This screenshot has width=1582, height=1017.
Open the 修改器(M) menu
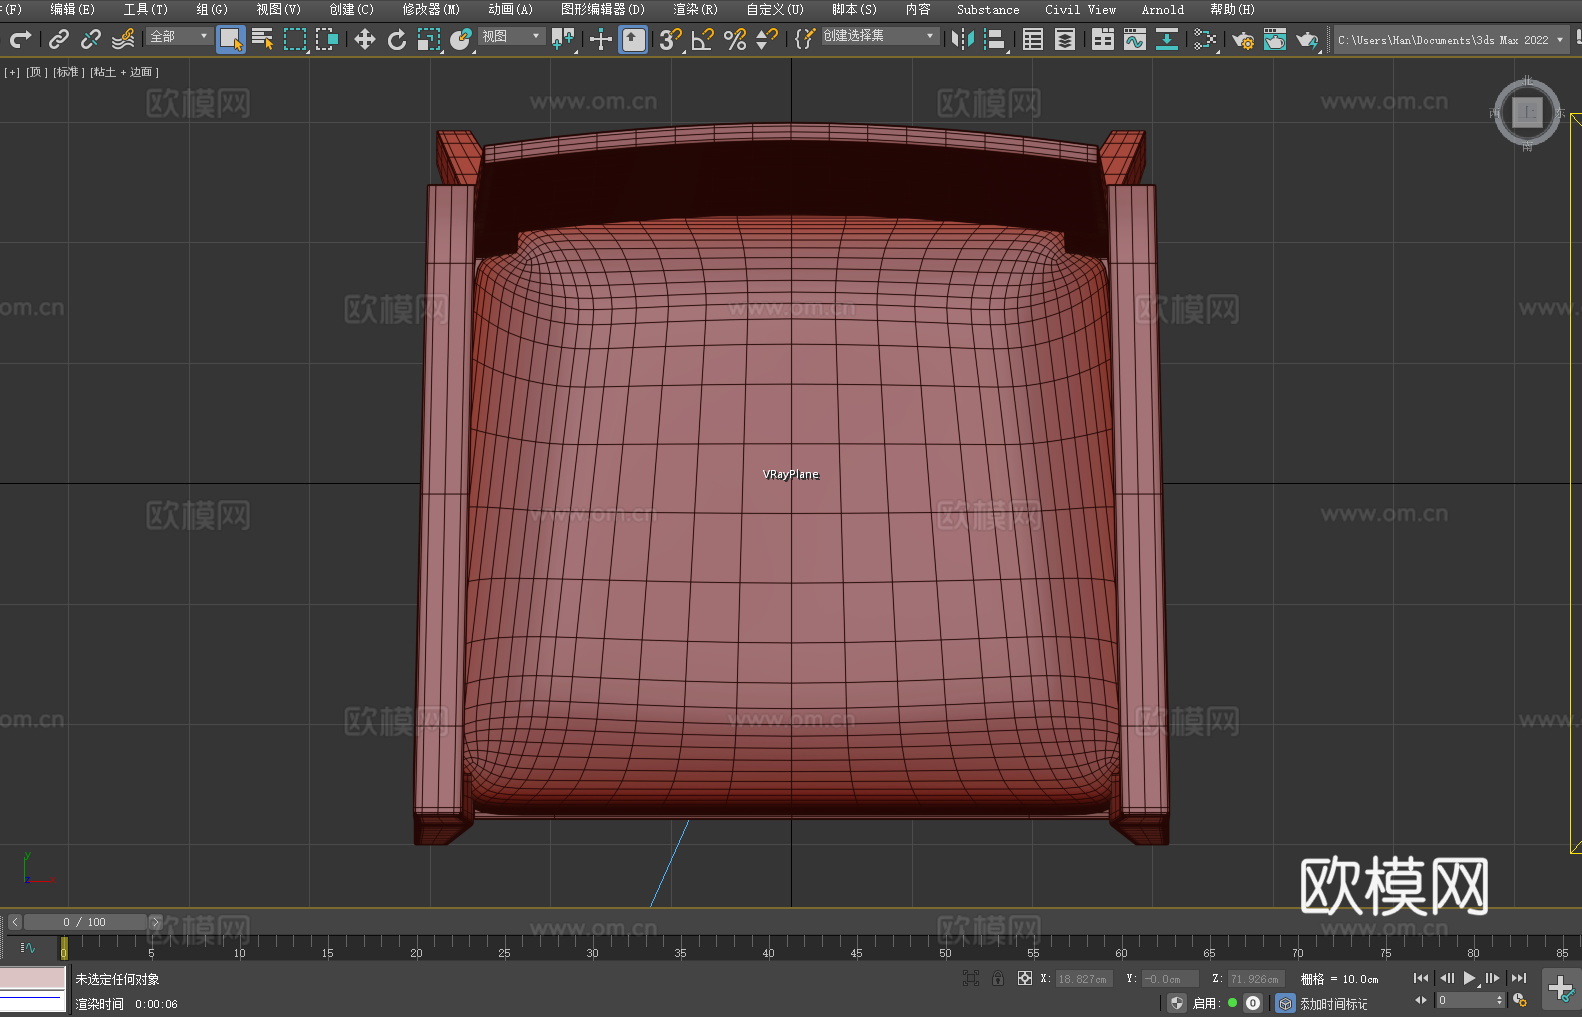click(x=431, y=9)
